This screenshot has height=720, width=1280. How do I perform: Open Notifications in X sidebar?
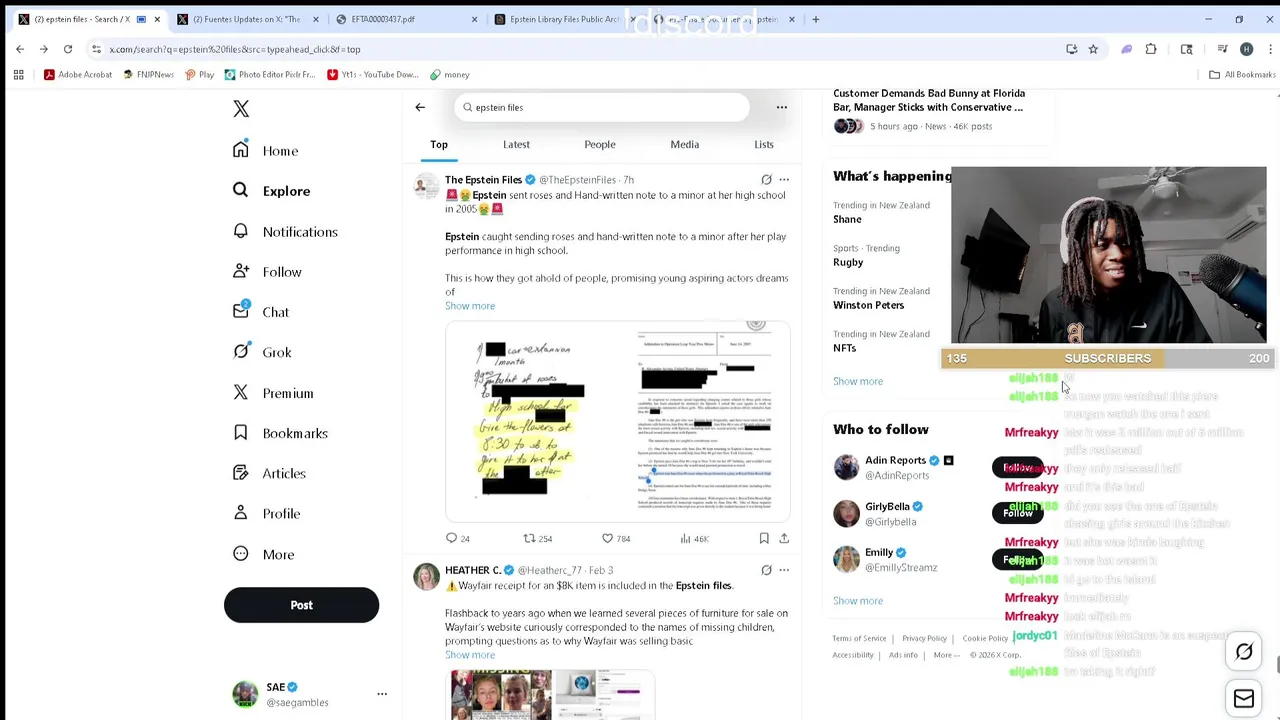286,232
